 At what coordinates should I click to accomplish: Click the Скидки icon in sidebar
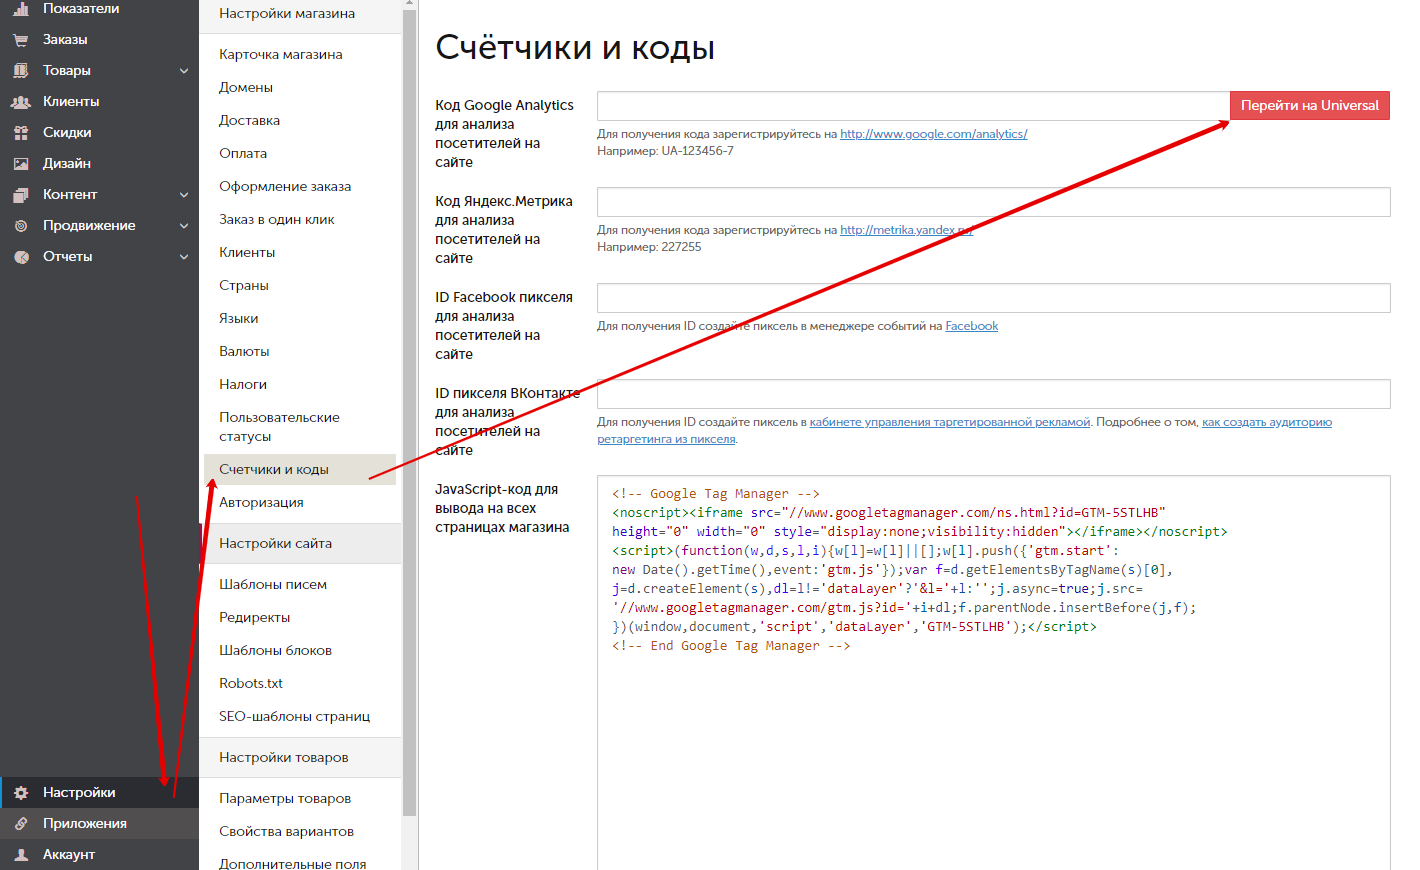21,133
